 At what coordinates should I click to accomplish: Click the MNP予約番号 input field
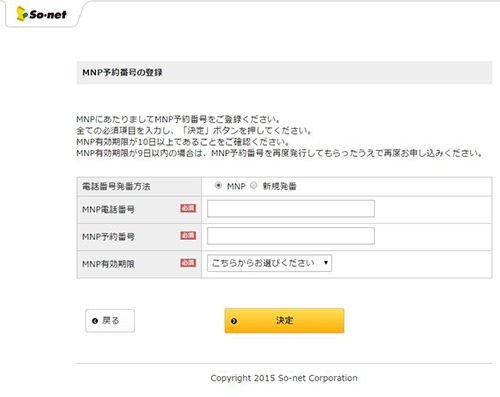[x=291, y=236]
